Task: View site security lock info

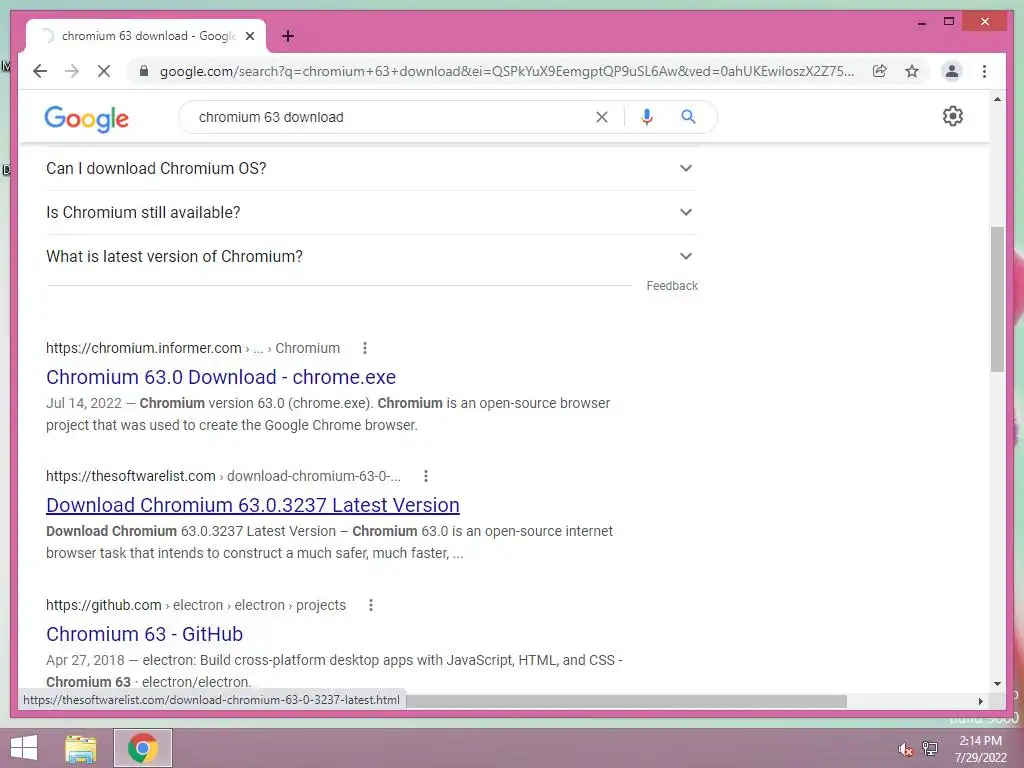Action: (144, 71)
